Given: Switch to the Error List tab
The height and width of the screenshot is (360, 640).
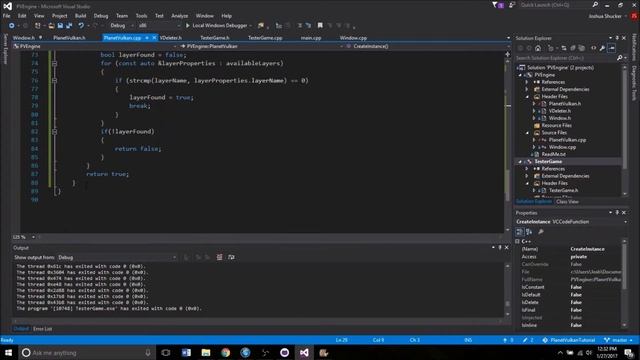Looking at the screenshot, I should pyautogui.click(x=42, y=329).
